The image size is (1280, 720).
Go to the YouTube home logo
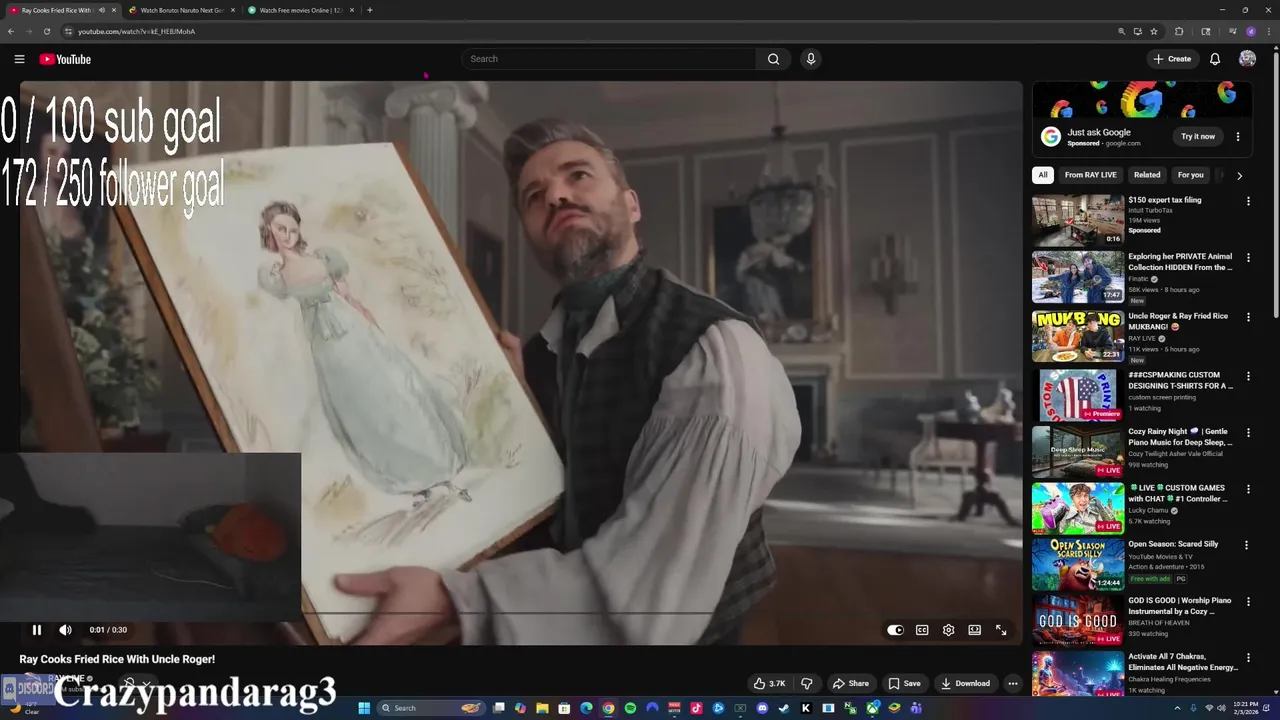coord(65,59)
